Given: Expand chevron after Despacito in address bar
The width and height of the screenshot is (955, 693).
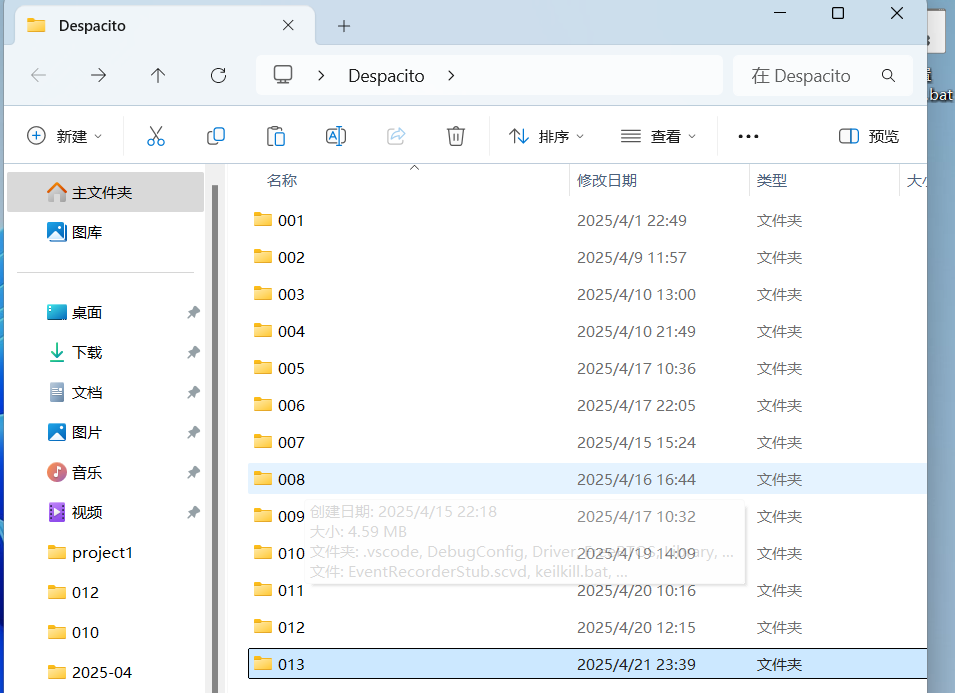Looking at the screenshot, I should coord(451,76).
